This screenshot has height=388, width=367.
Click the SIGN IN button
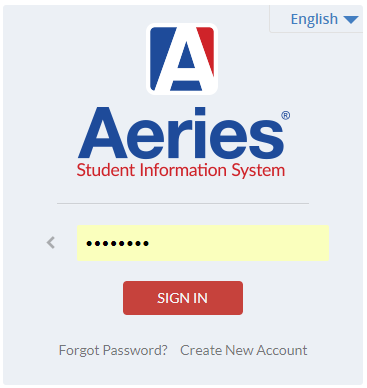183,298
